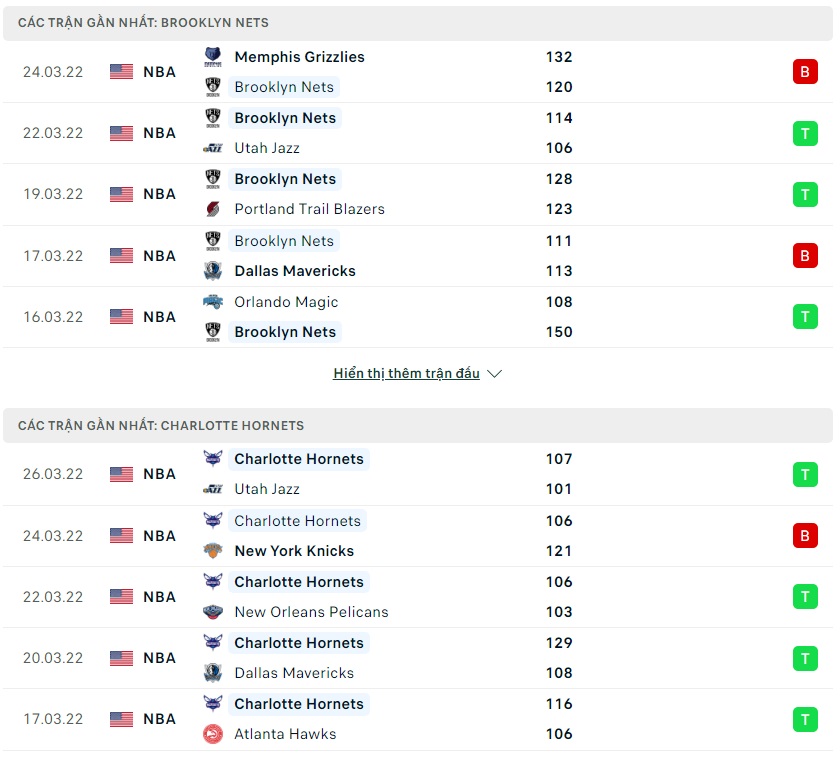The height and width of the screenshot is (757, 840).
Task: Click the green T badge for 16.03.22 Magic game
Action: [805, 317]
